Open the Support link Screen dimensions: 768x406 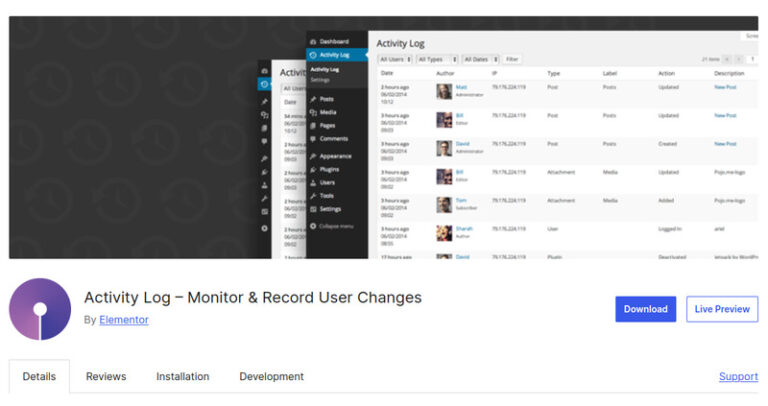(x=738, y=376)
